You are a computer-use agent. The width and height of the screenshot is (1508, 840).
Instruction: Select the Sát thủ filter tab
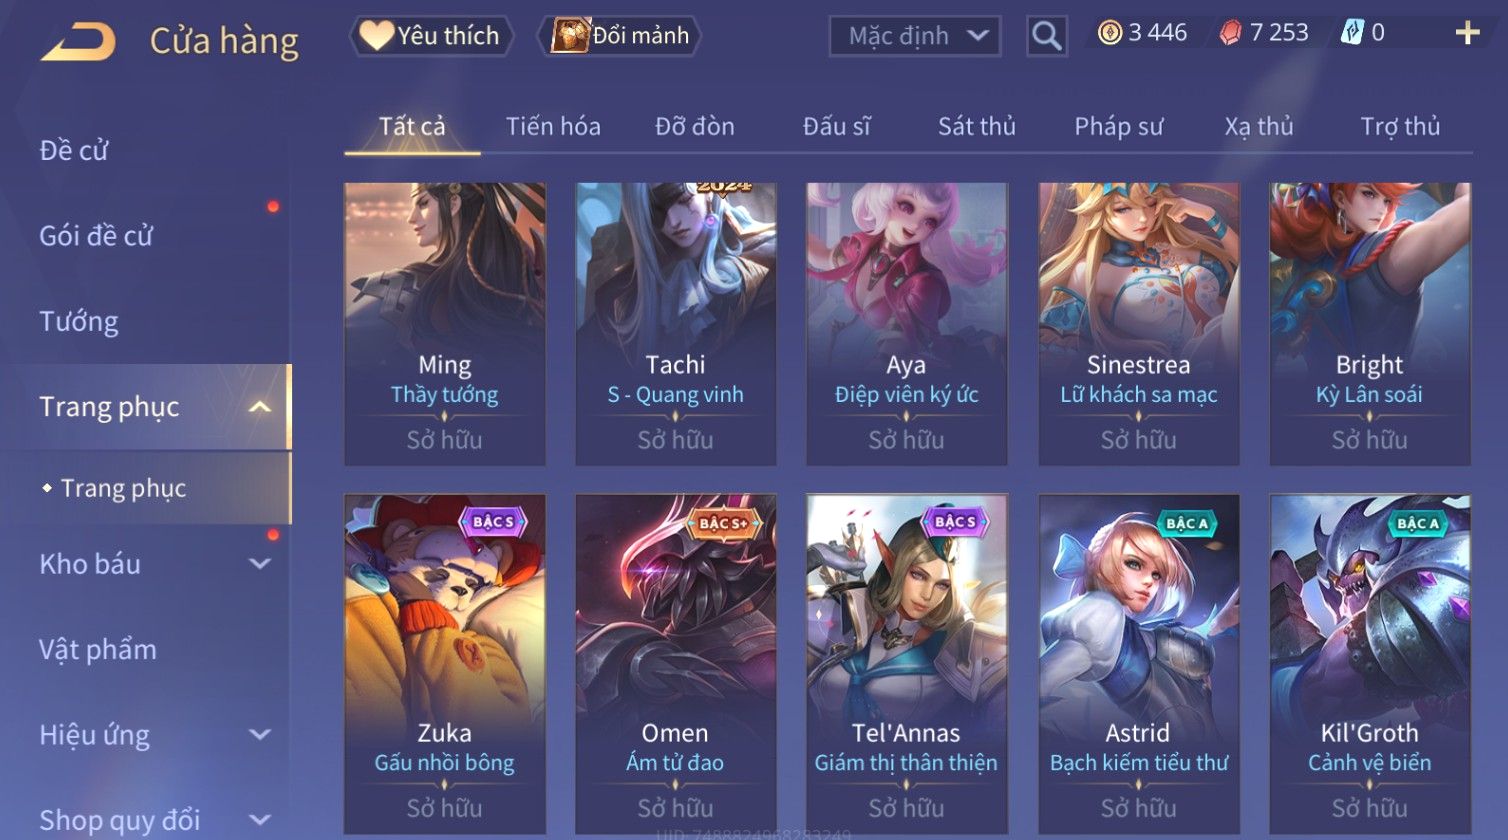point(977,127)
